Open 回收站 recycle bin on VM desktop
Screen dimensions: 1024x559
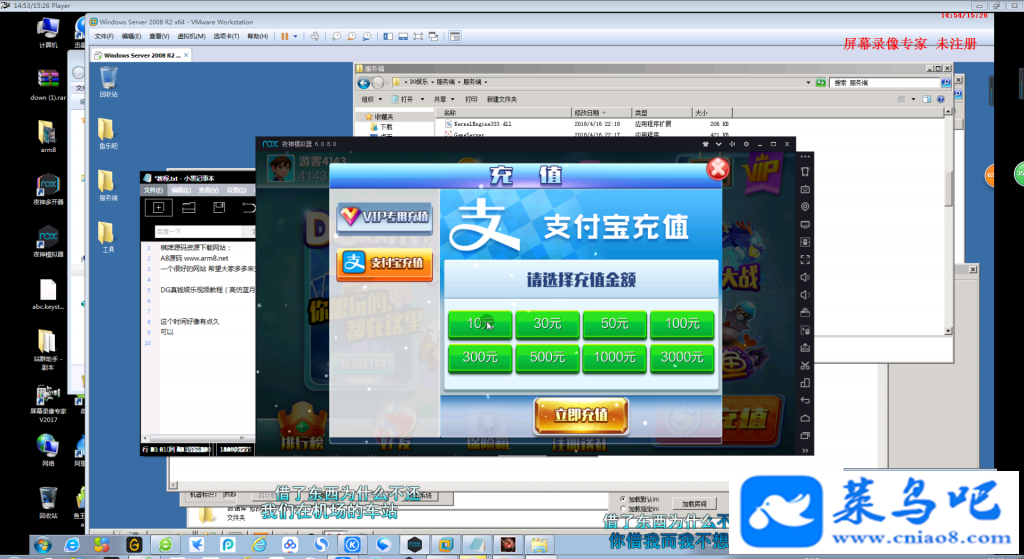[108, 82]
